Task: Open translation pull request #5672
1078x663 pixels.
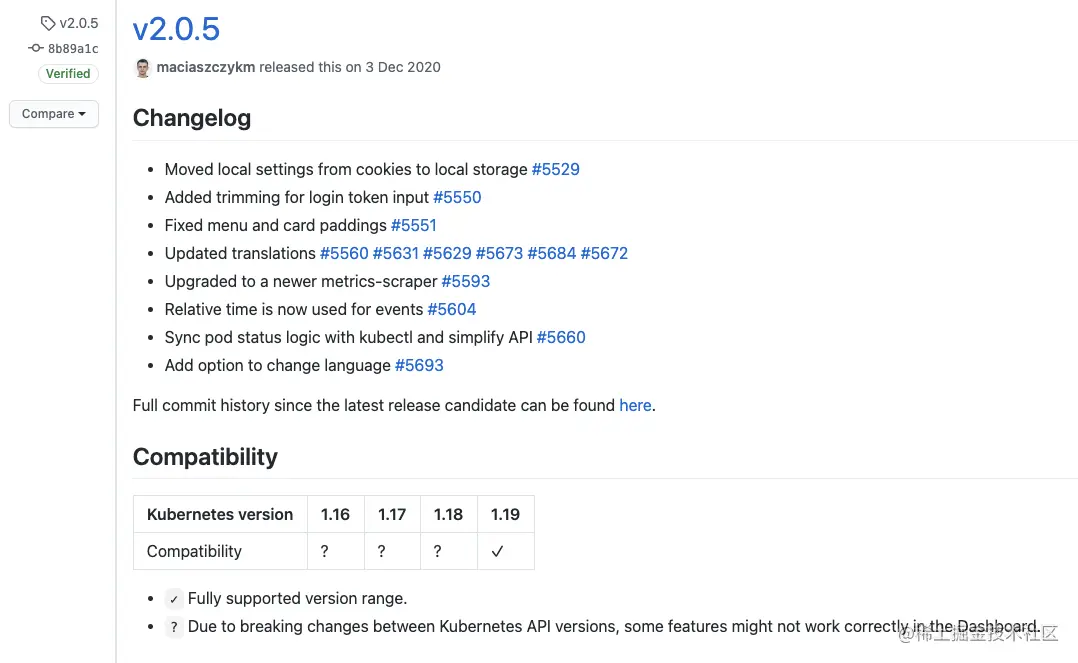Action: [604, 254]
